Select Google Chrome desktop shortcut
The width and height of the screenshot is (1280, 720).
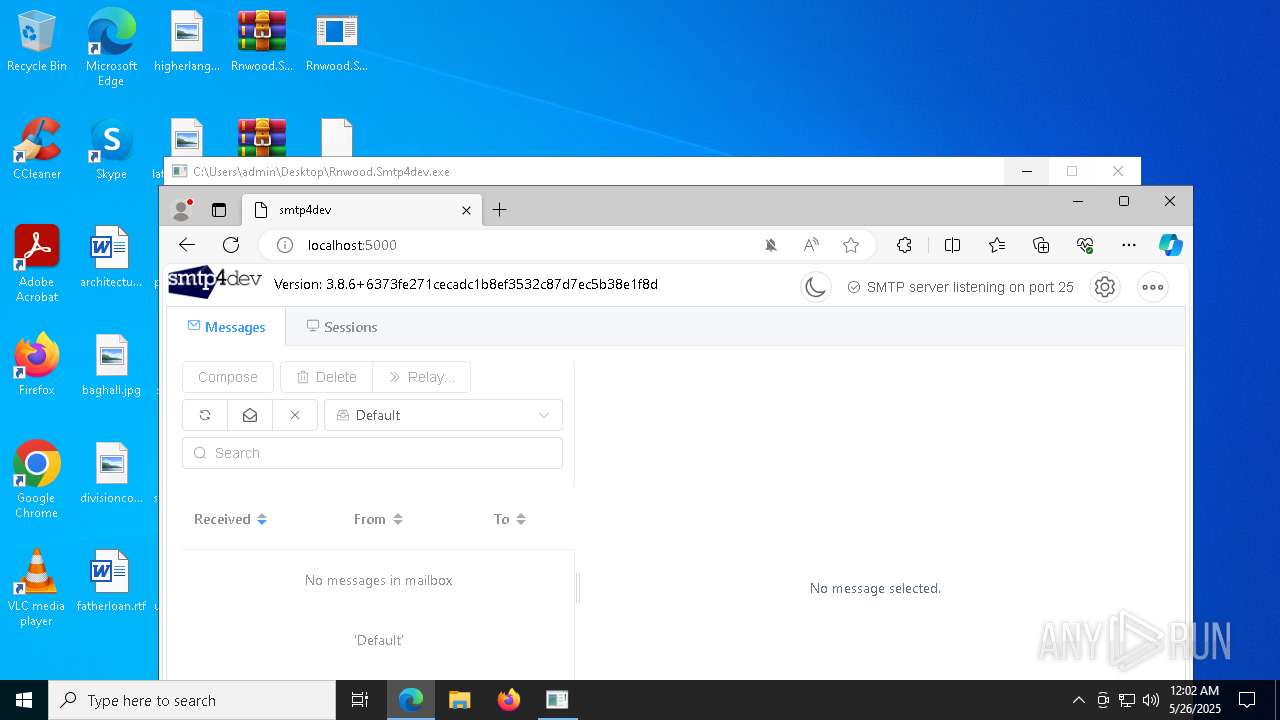click(37, 480)
